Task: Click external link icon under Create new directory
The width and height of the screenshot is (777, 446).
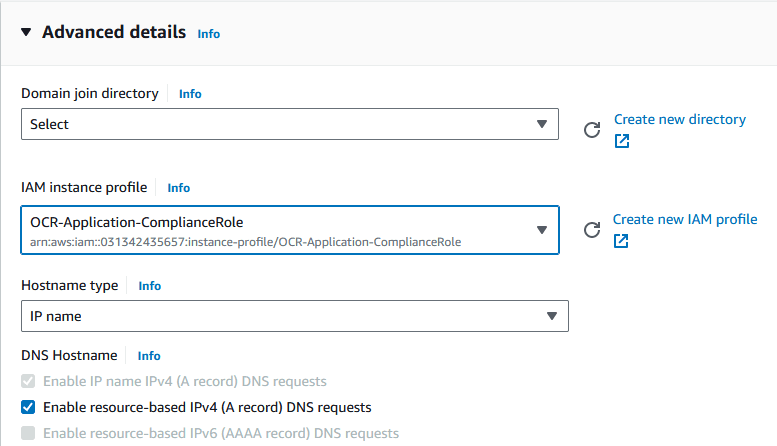Action: (x=621, y=141)
